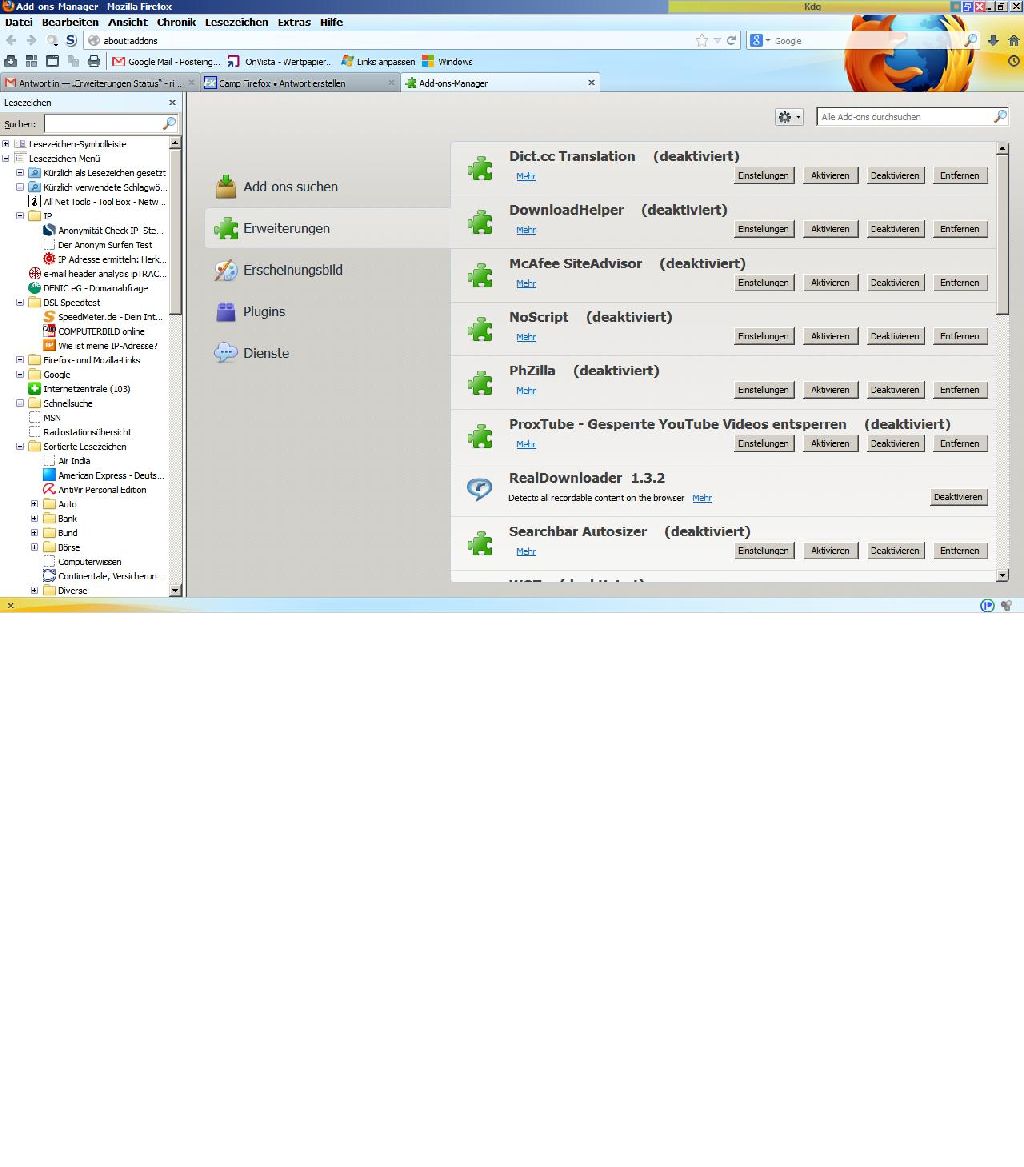Open the Downloads arrow icon
This screenshot has width=1024, height=1167.
pos(993,40)
